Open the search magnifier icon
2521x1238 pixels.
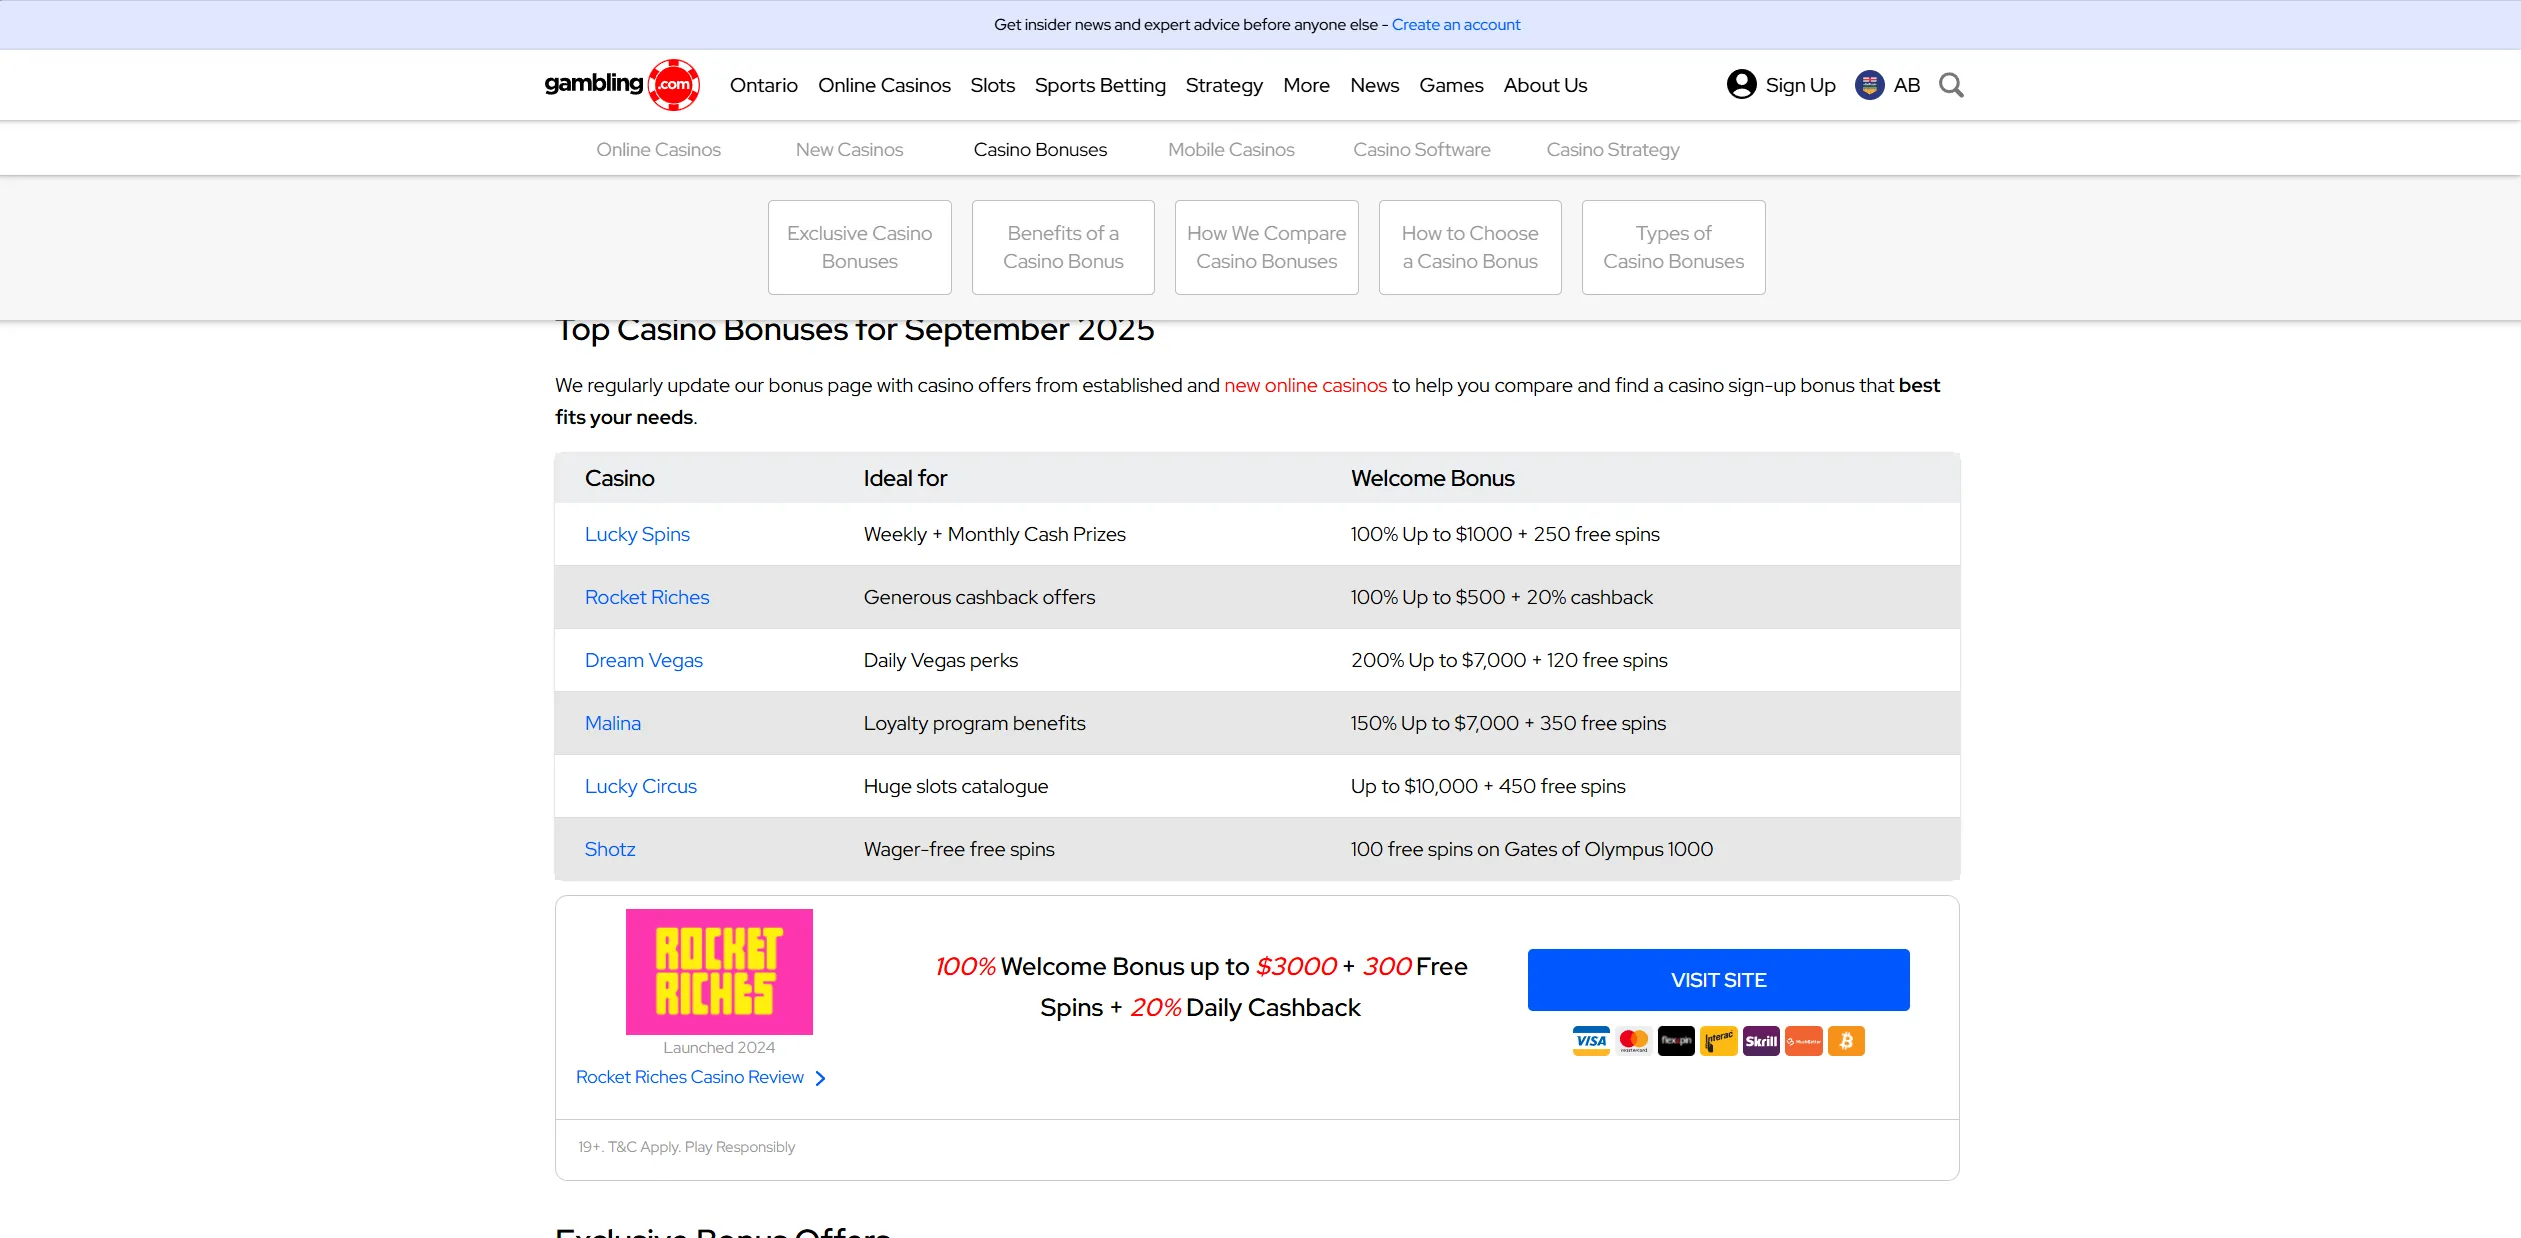click(x=1951, y=85)
